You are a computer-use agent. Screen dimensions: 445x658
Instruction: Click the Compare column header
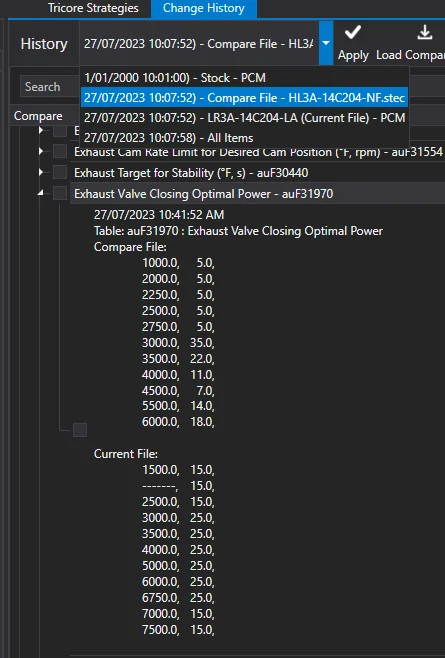(x=38, y=116)
